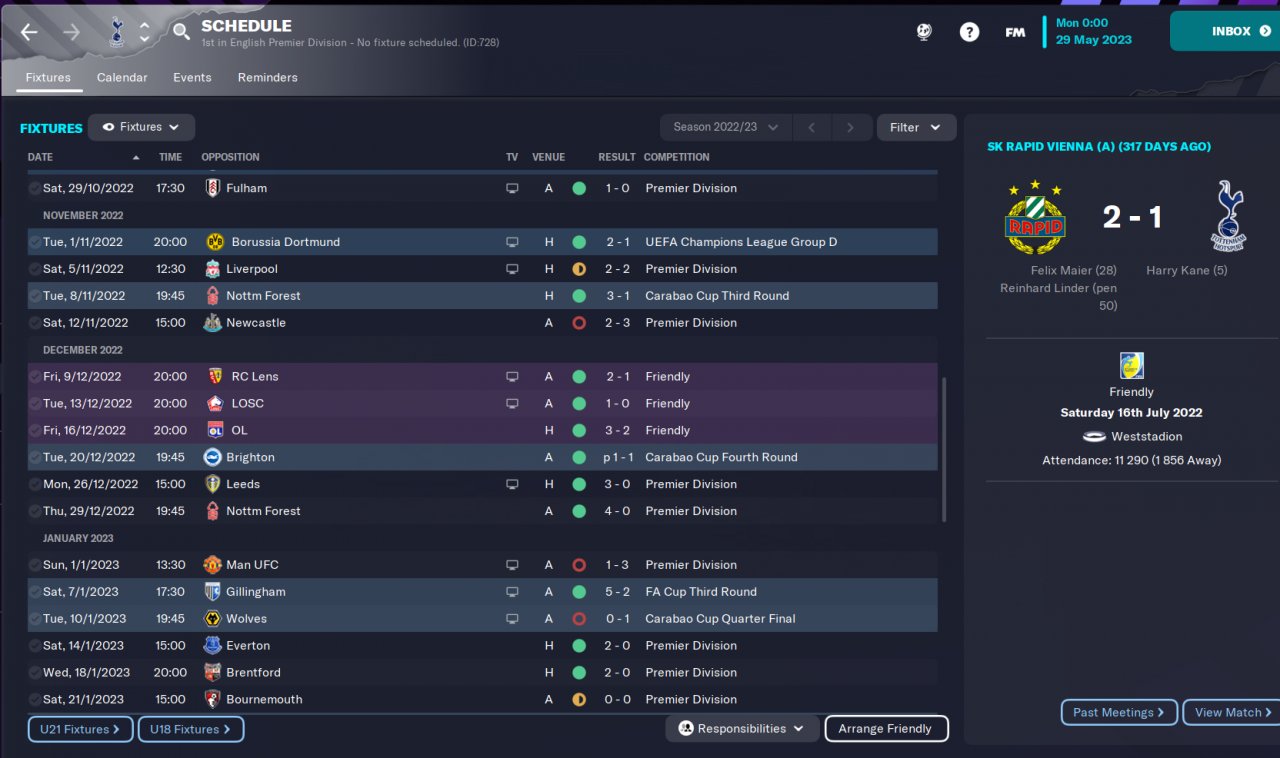
Task: Open the help question mark icon
Action: tap(969, 32)
